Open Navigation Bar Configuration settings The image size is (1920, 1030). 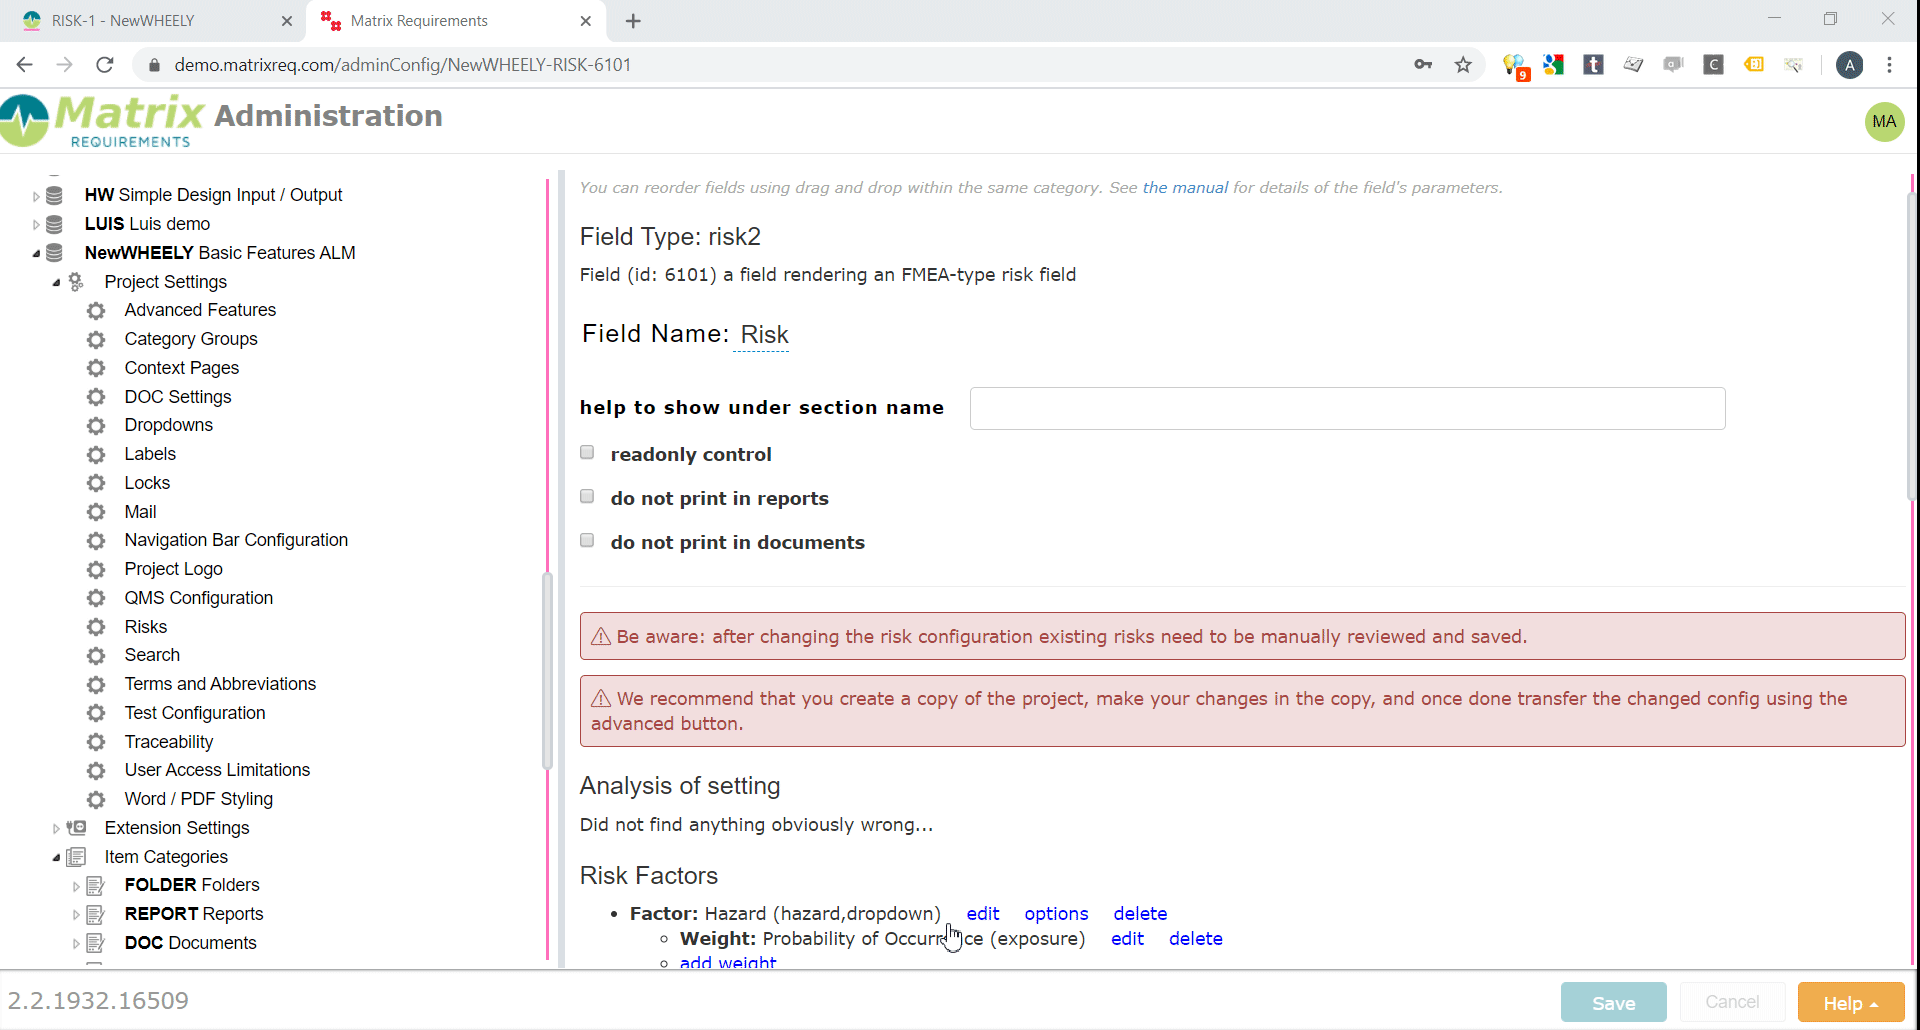[236, 540]
